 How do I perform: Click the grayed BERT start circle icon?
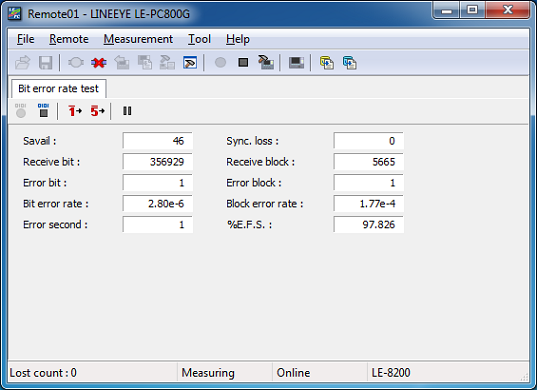click(x=21, y=111)
